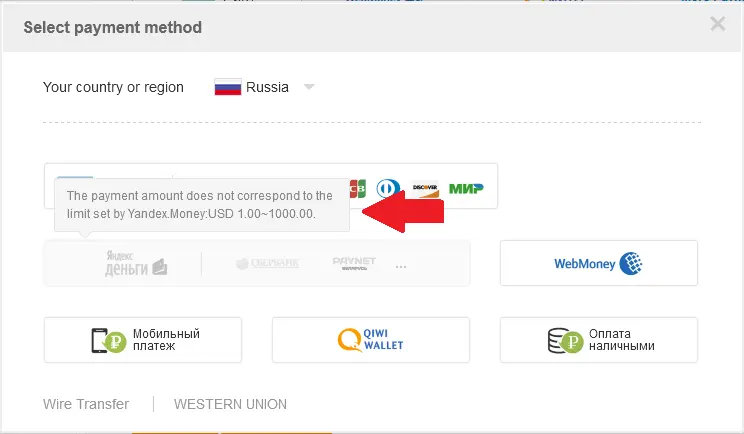Viewport: 744px width, 434px height.
Task: Click the WebMoney globe icon
Action: (631, 263)
